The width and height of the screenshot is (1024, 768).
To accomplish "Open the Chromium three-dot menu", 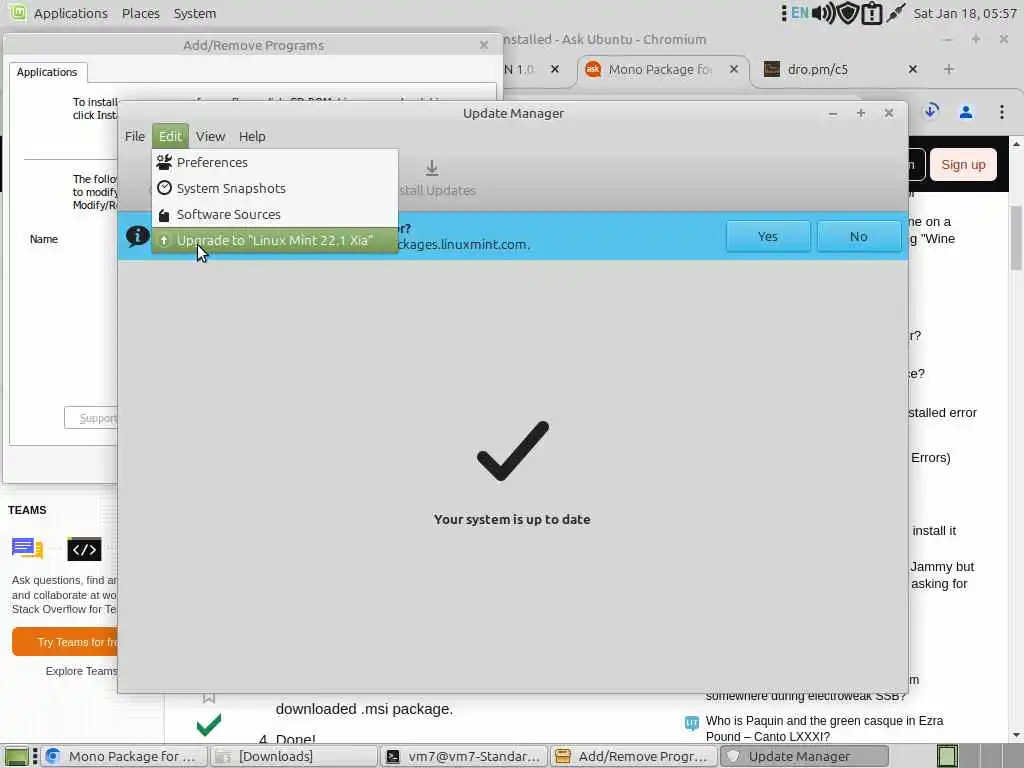I will click(x=1002, y=112).
